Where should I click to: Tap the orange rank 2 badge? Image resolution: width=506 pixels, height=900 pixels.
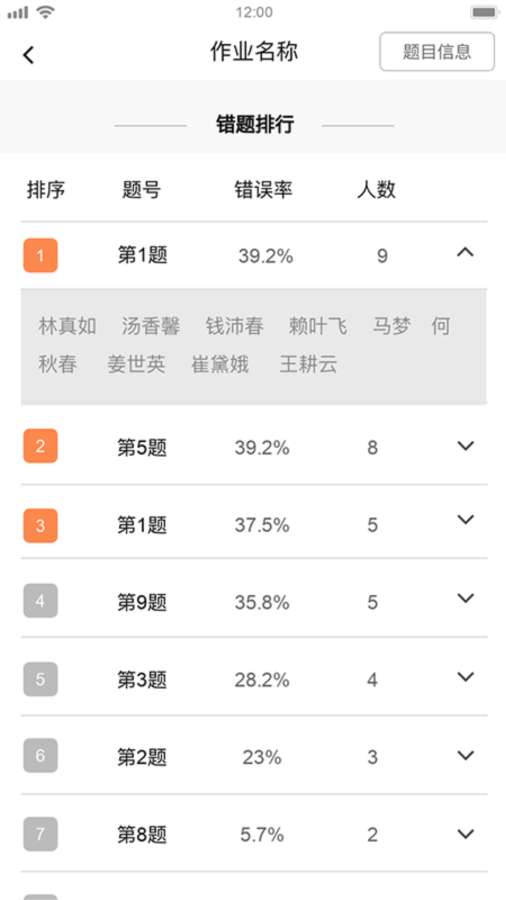tap(40, 446)
